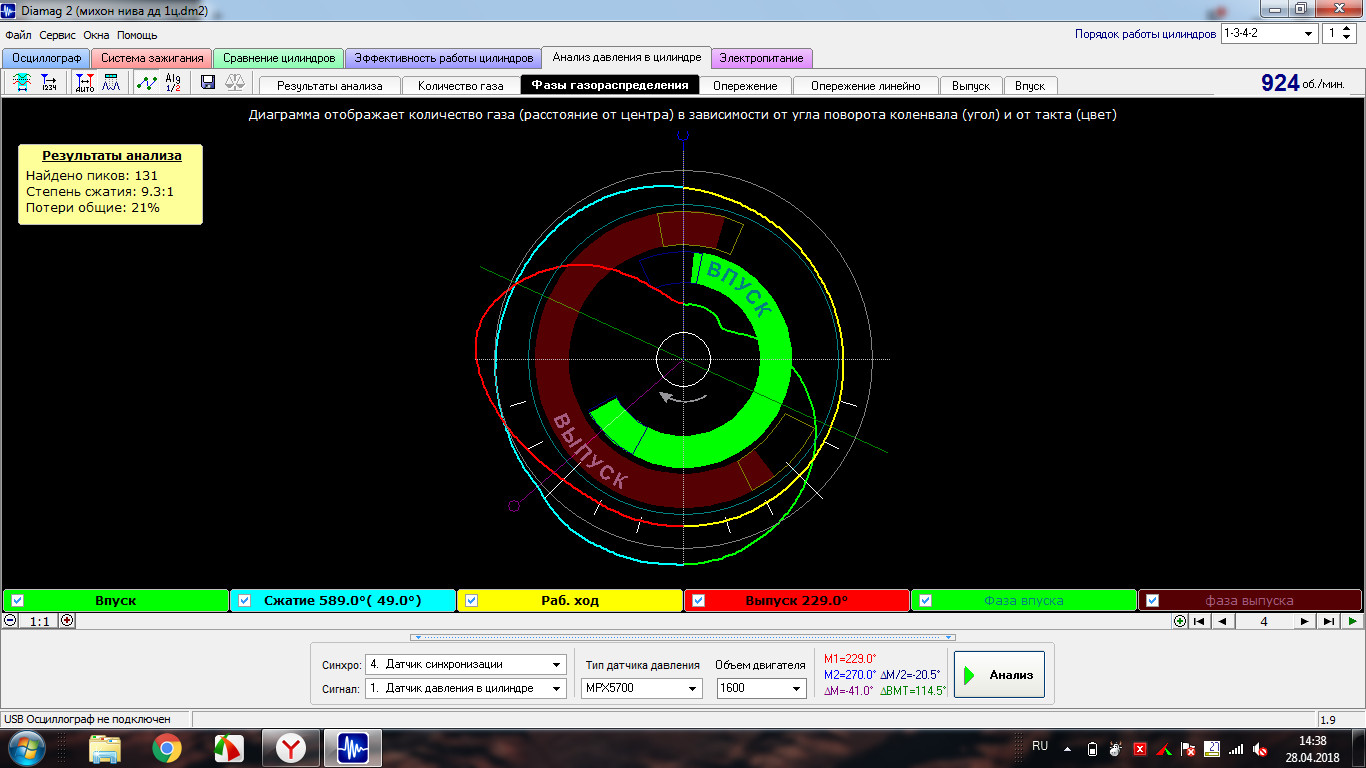Go to the previous frame
Image resolution: width=1366 pixels, height=768 pixels.
pyautogui.click(x=1222, y=621)
